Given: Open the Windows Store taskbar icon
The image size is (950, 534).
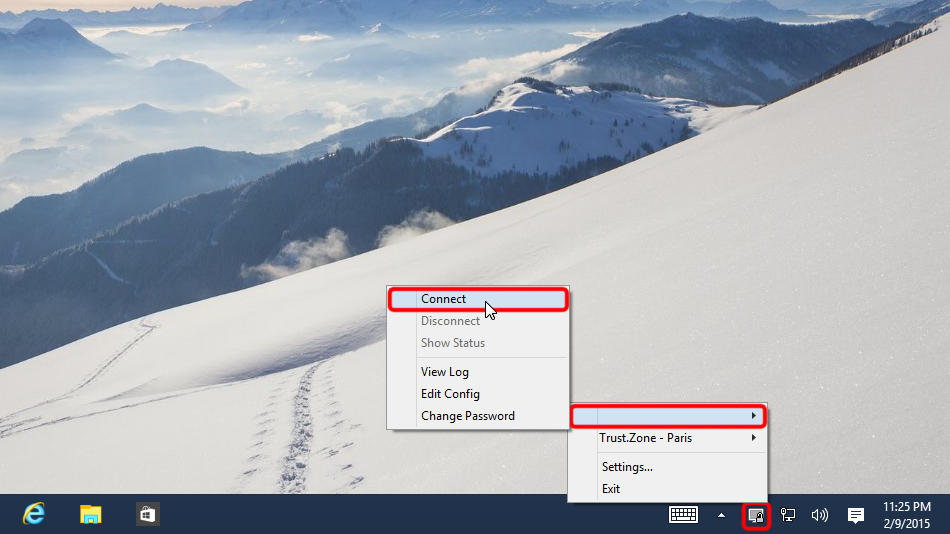Looking at the screenshot, I should tap(148, 514).
